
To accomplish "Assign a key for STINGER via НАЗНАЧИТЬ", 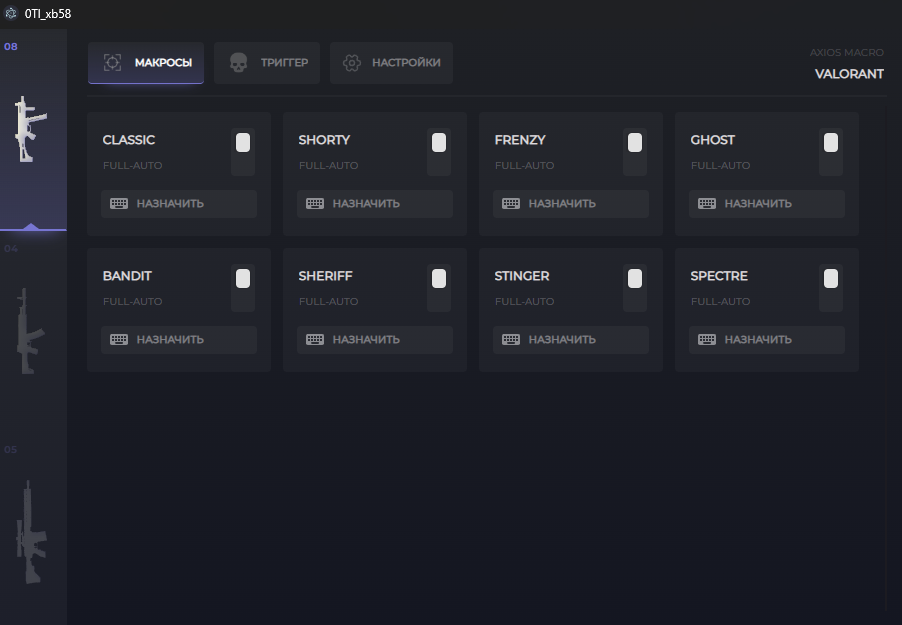I will (x=571, y=340).
